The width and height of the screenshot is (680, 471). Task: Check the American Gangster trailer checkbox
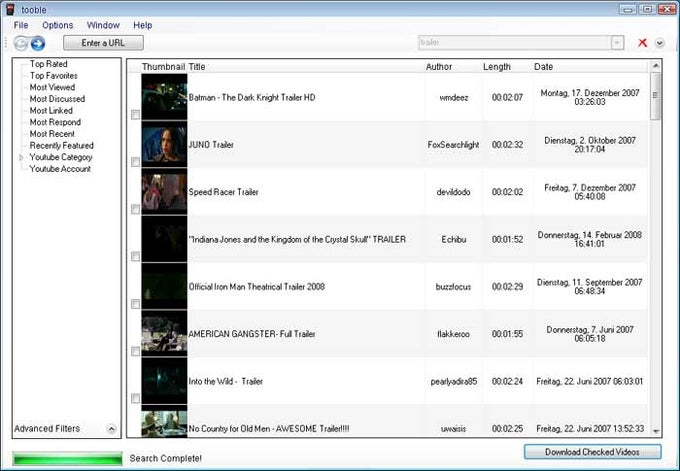[135, 351]
